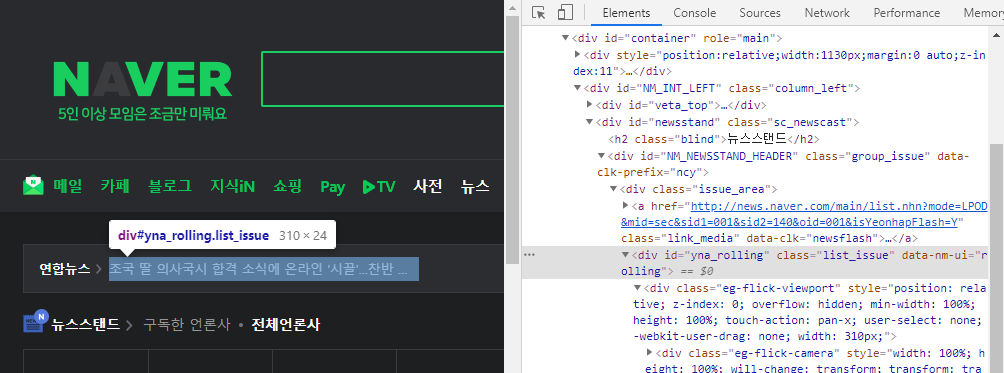Open the news.naver.com href link in DOM

coord(805,214)
